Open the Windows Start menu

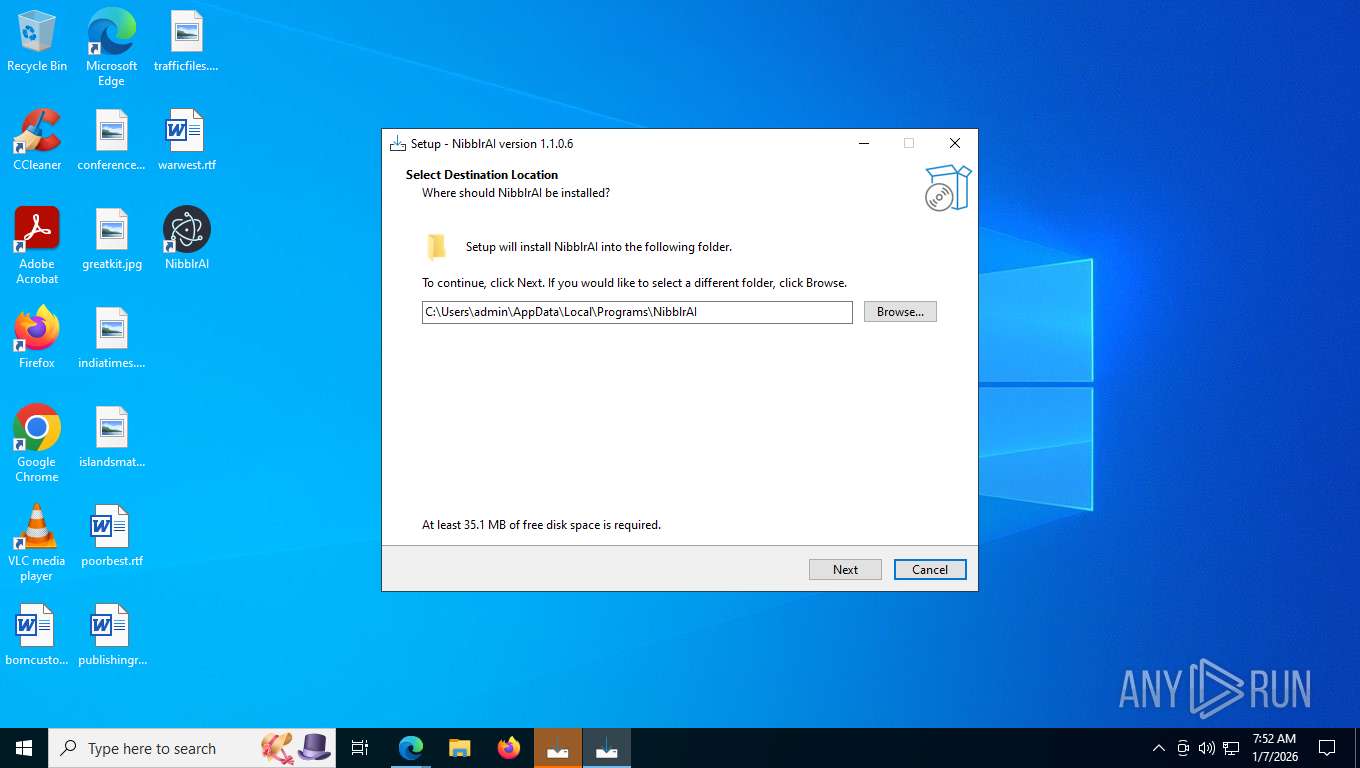pyautogui.click(x=24, y=748)
